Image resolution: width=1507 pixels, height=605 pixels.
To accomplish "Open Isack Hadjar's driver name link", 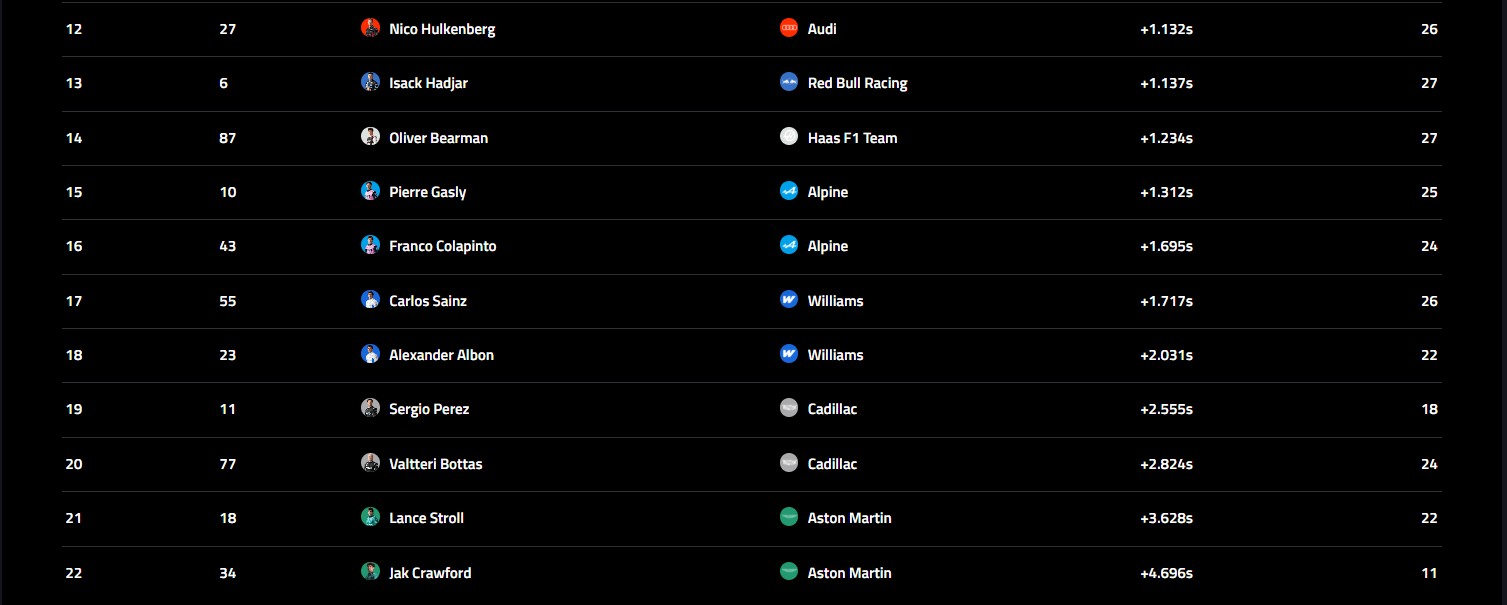I will [x=428, y=83].
